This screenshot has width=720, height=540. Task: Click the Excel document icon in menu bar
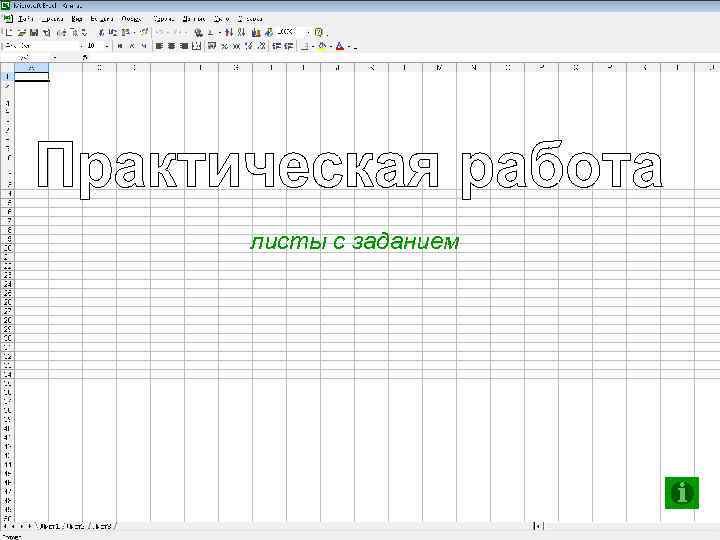(x=8, y=18)
